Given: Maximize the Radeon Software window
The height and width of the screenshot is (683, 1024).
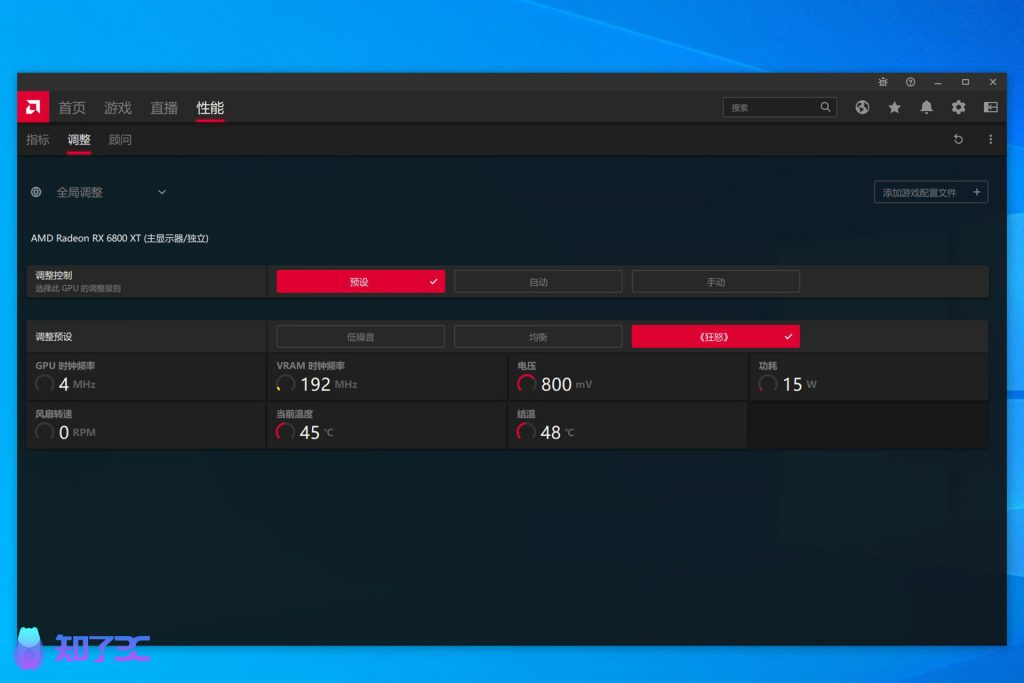Looking at the screenshot, I should pyautogui.click(x=965, y=82).
